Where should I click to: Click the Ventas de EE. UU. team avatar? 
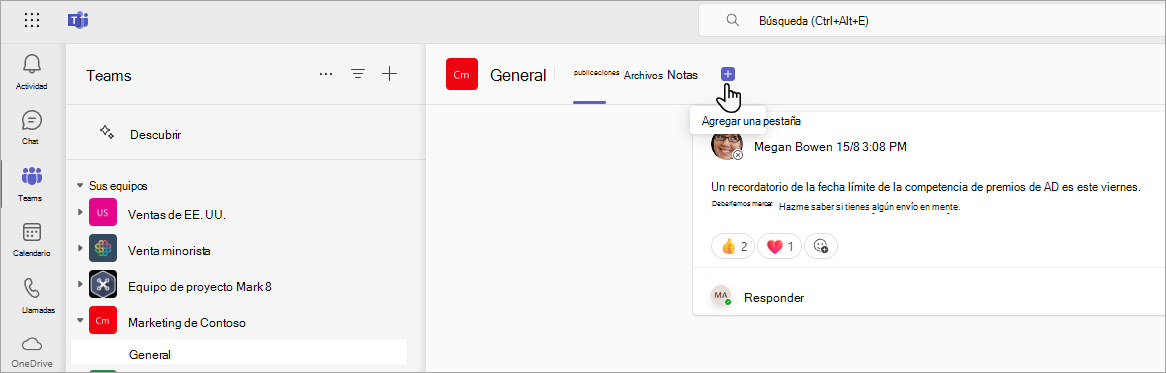click(103, 213)
